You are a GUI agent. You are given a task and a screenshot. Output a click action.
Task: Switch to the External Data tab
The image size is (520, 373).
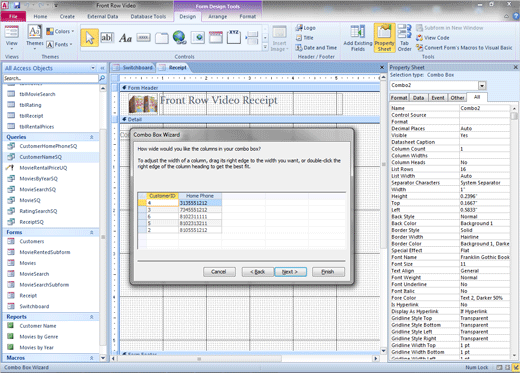[103, 16]
